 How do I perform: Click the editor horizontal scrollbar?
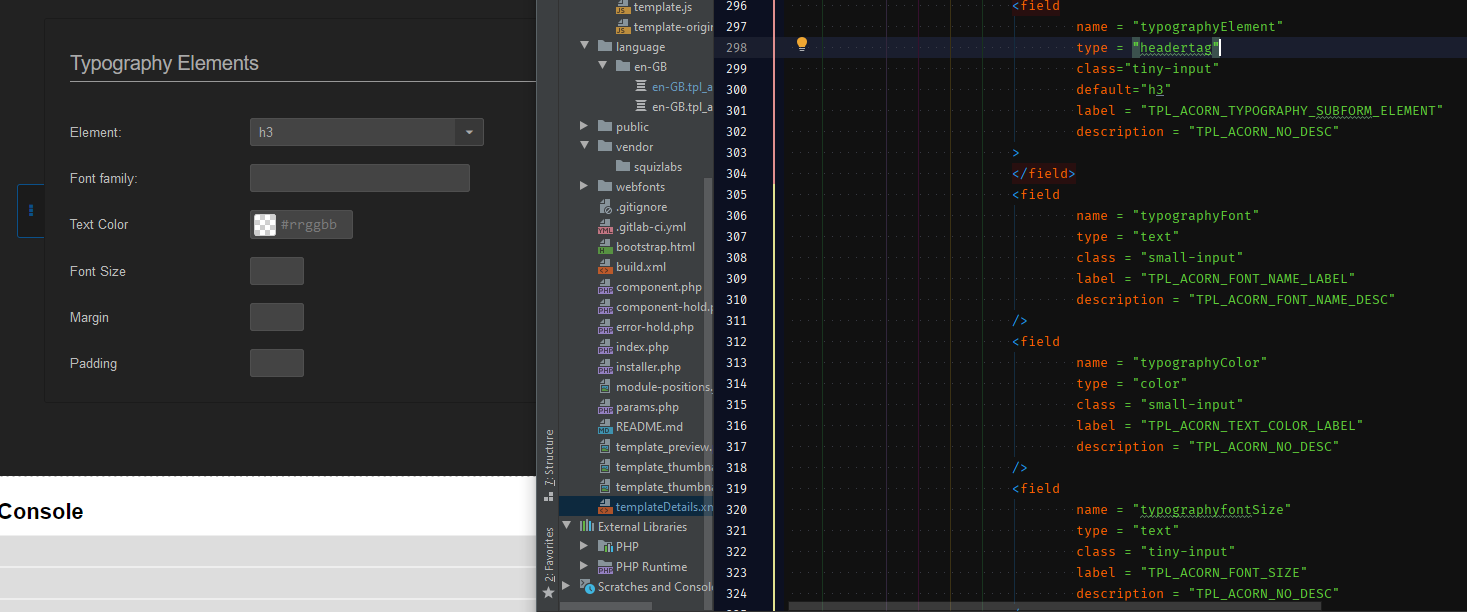pyautogui.click(x=1055, y=605)
